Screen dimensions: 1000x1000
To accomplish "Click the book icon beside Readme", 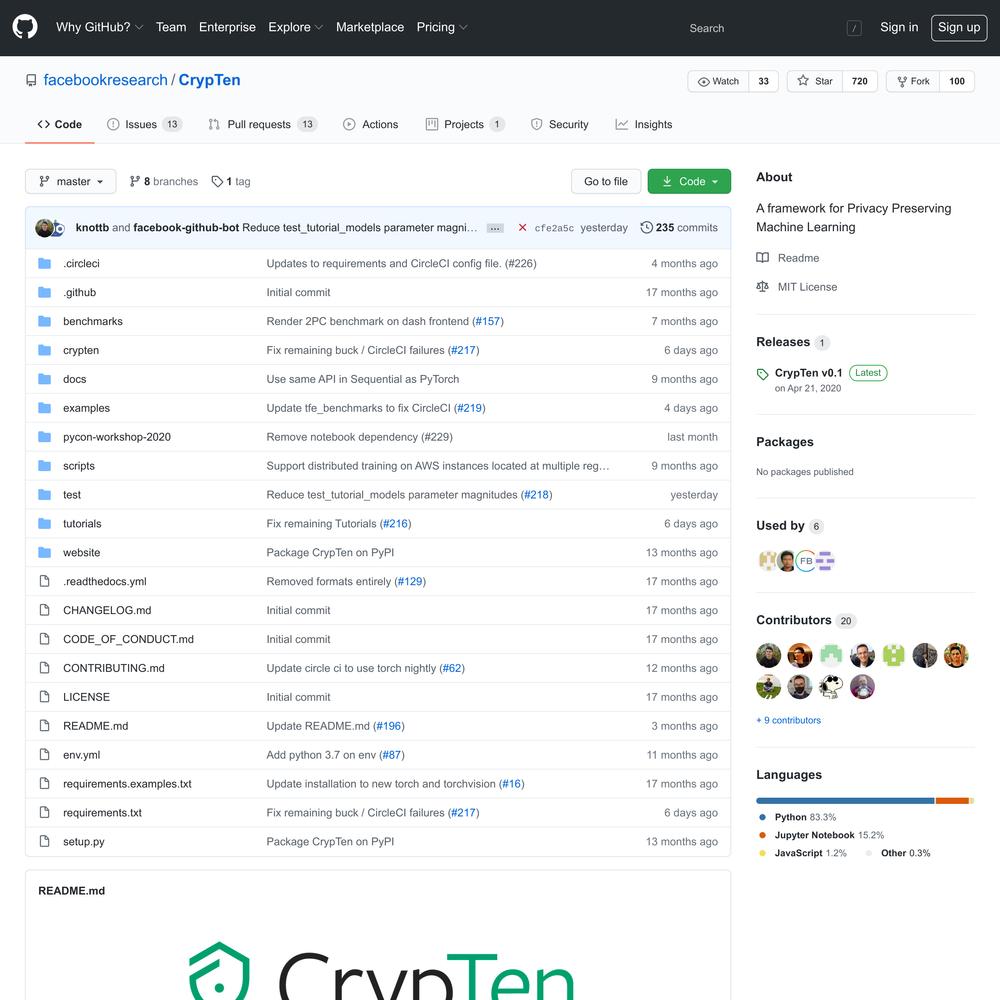I will [762, 258].
